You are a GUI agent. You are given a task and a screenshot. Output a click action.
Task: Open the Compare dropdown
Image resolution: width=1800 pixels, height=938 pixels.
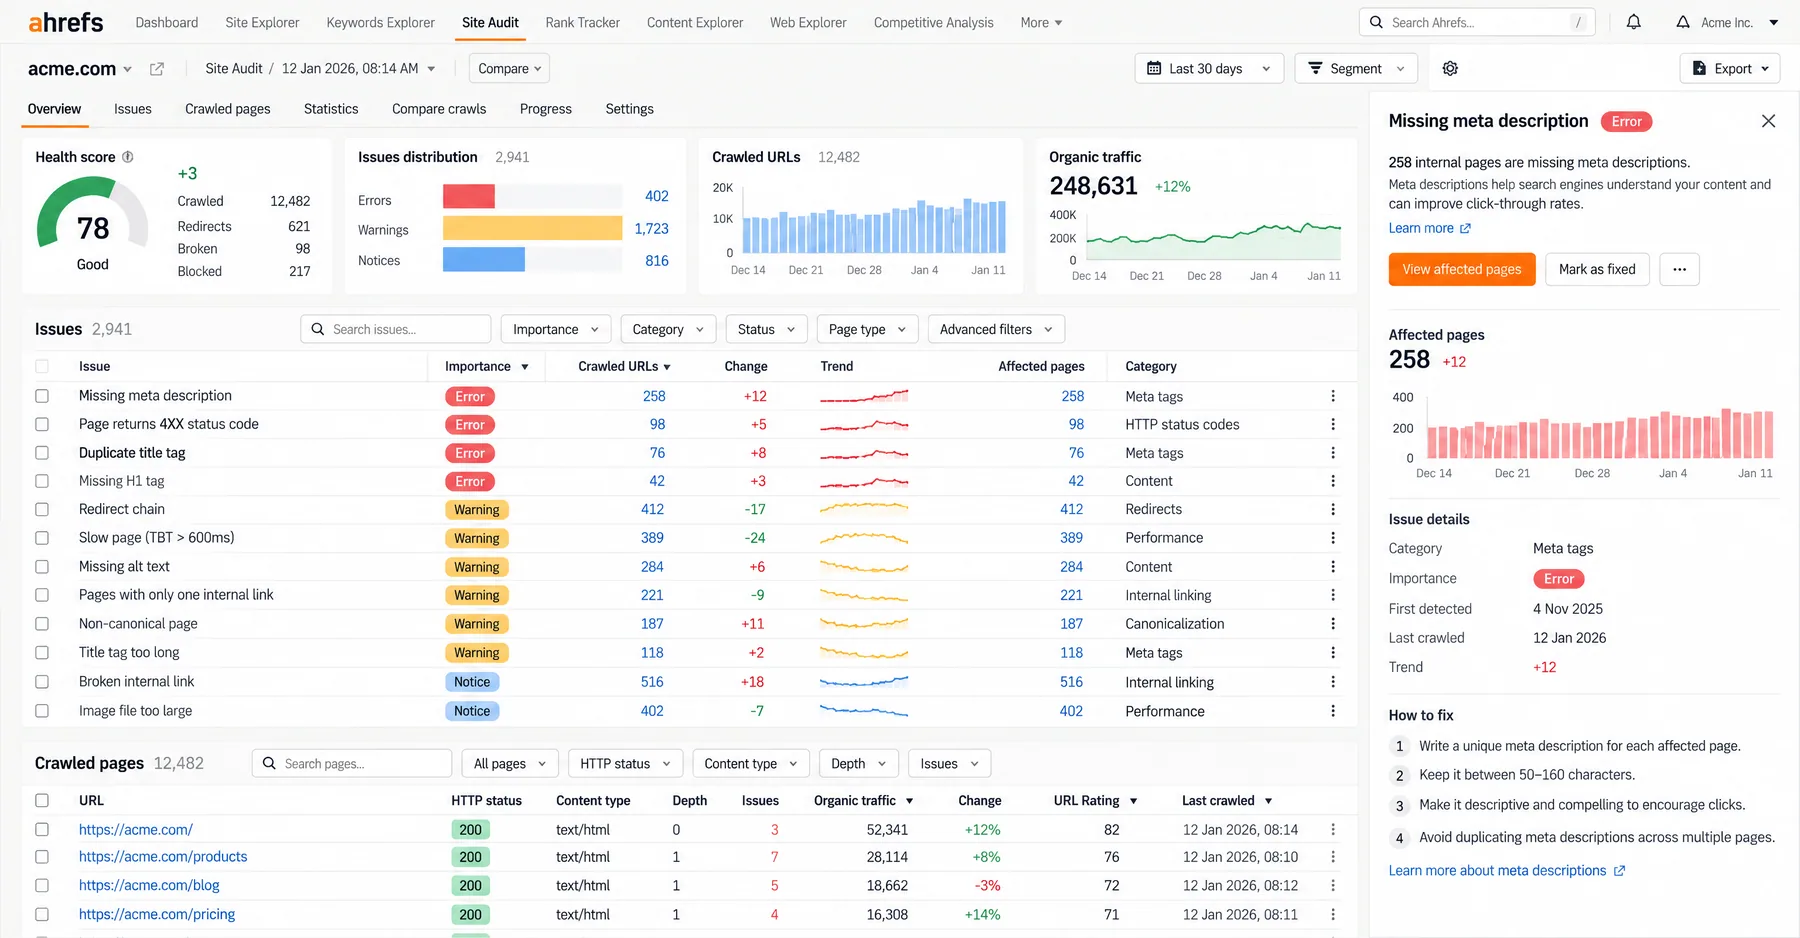pos(509,68)
